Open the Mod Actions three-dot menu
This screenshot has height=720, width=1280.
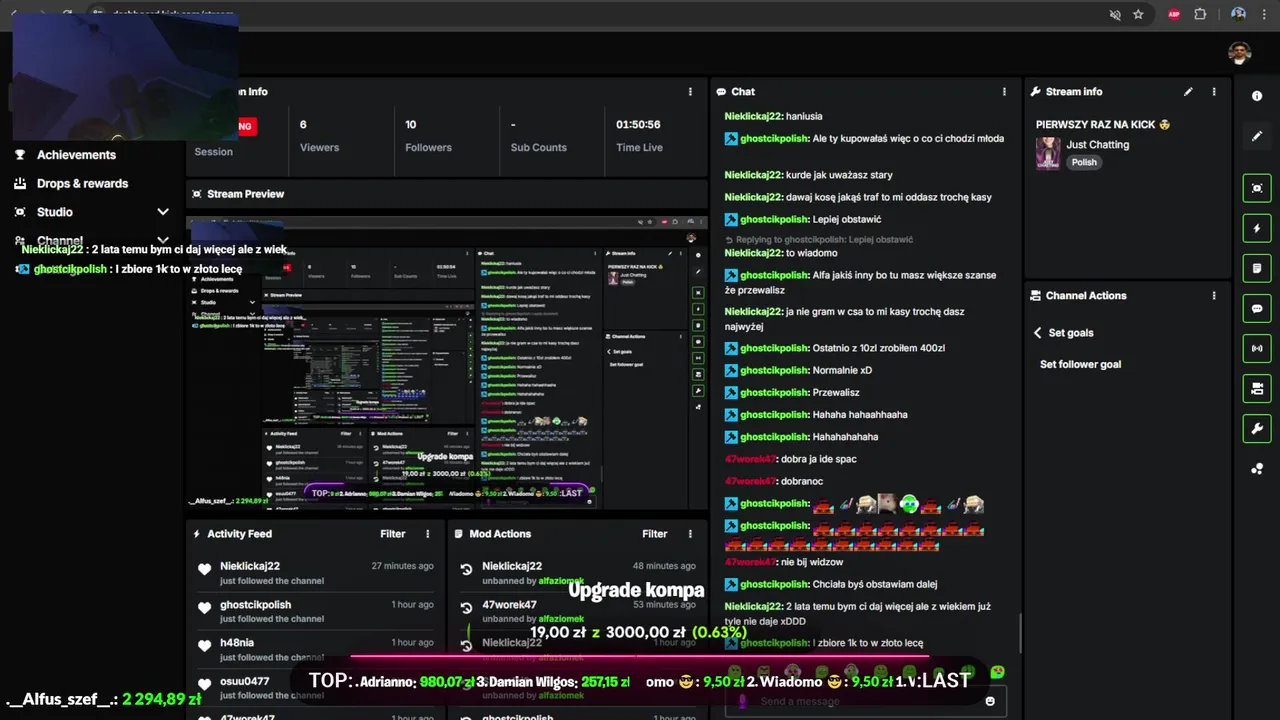(x=690, y=534)
